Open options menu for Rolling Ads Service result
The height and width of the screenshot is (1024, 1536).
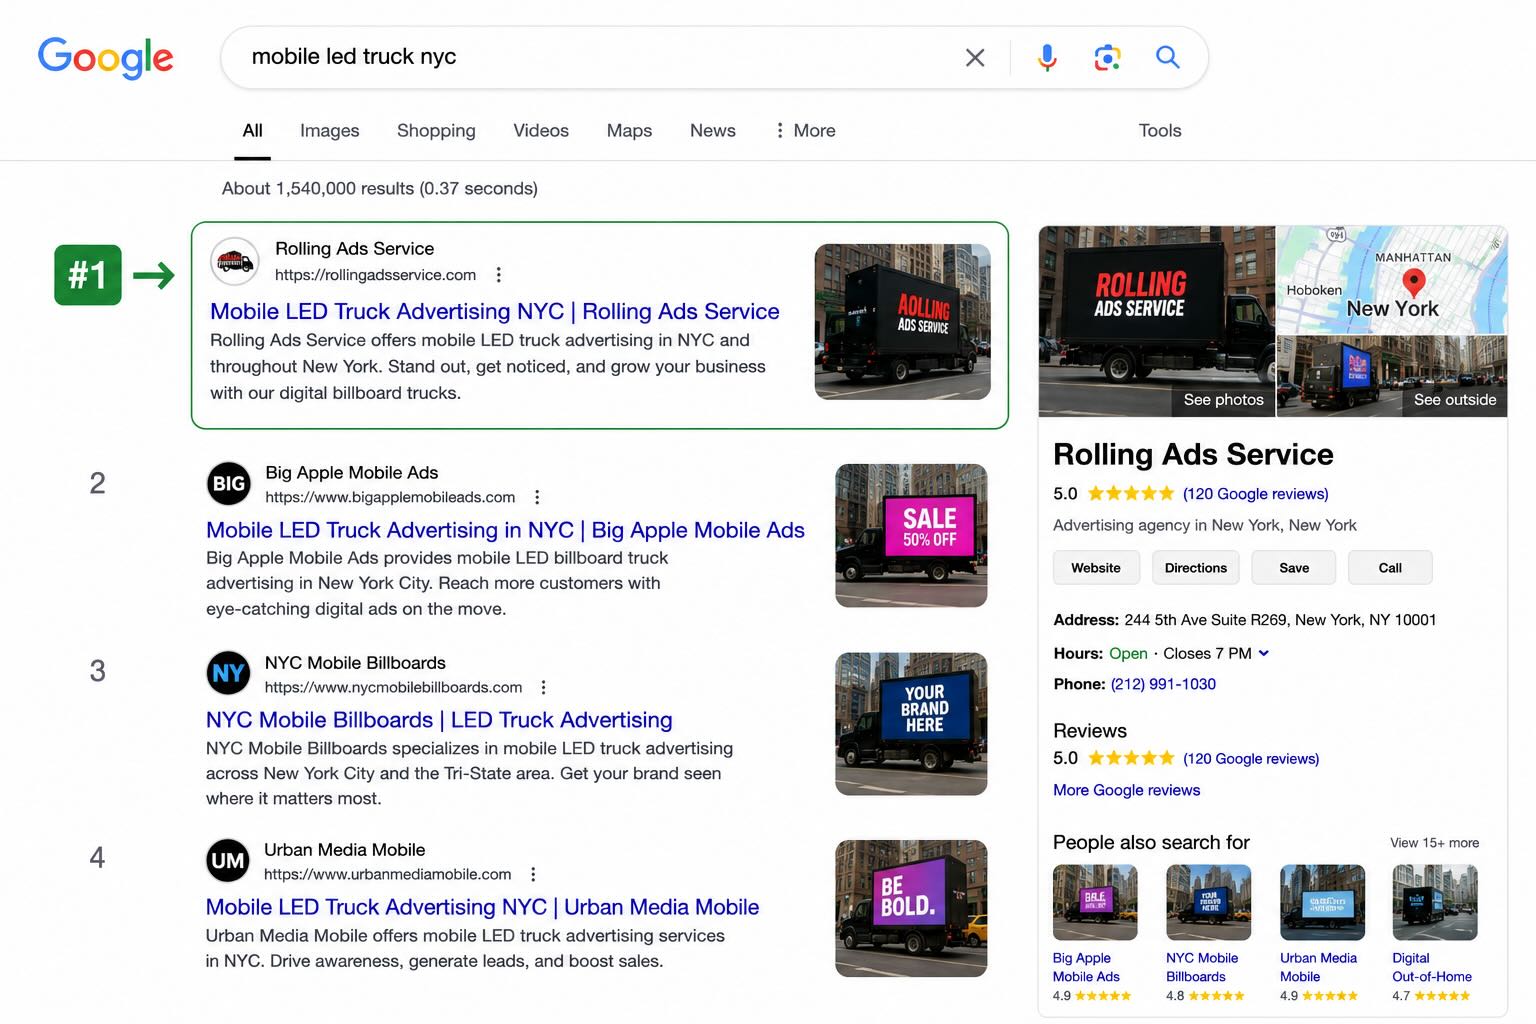498,275
